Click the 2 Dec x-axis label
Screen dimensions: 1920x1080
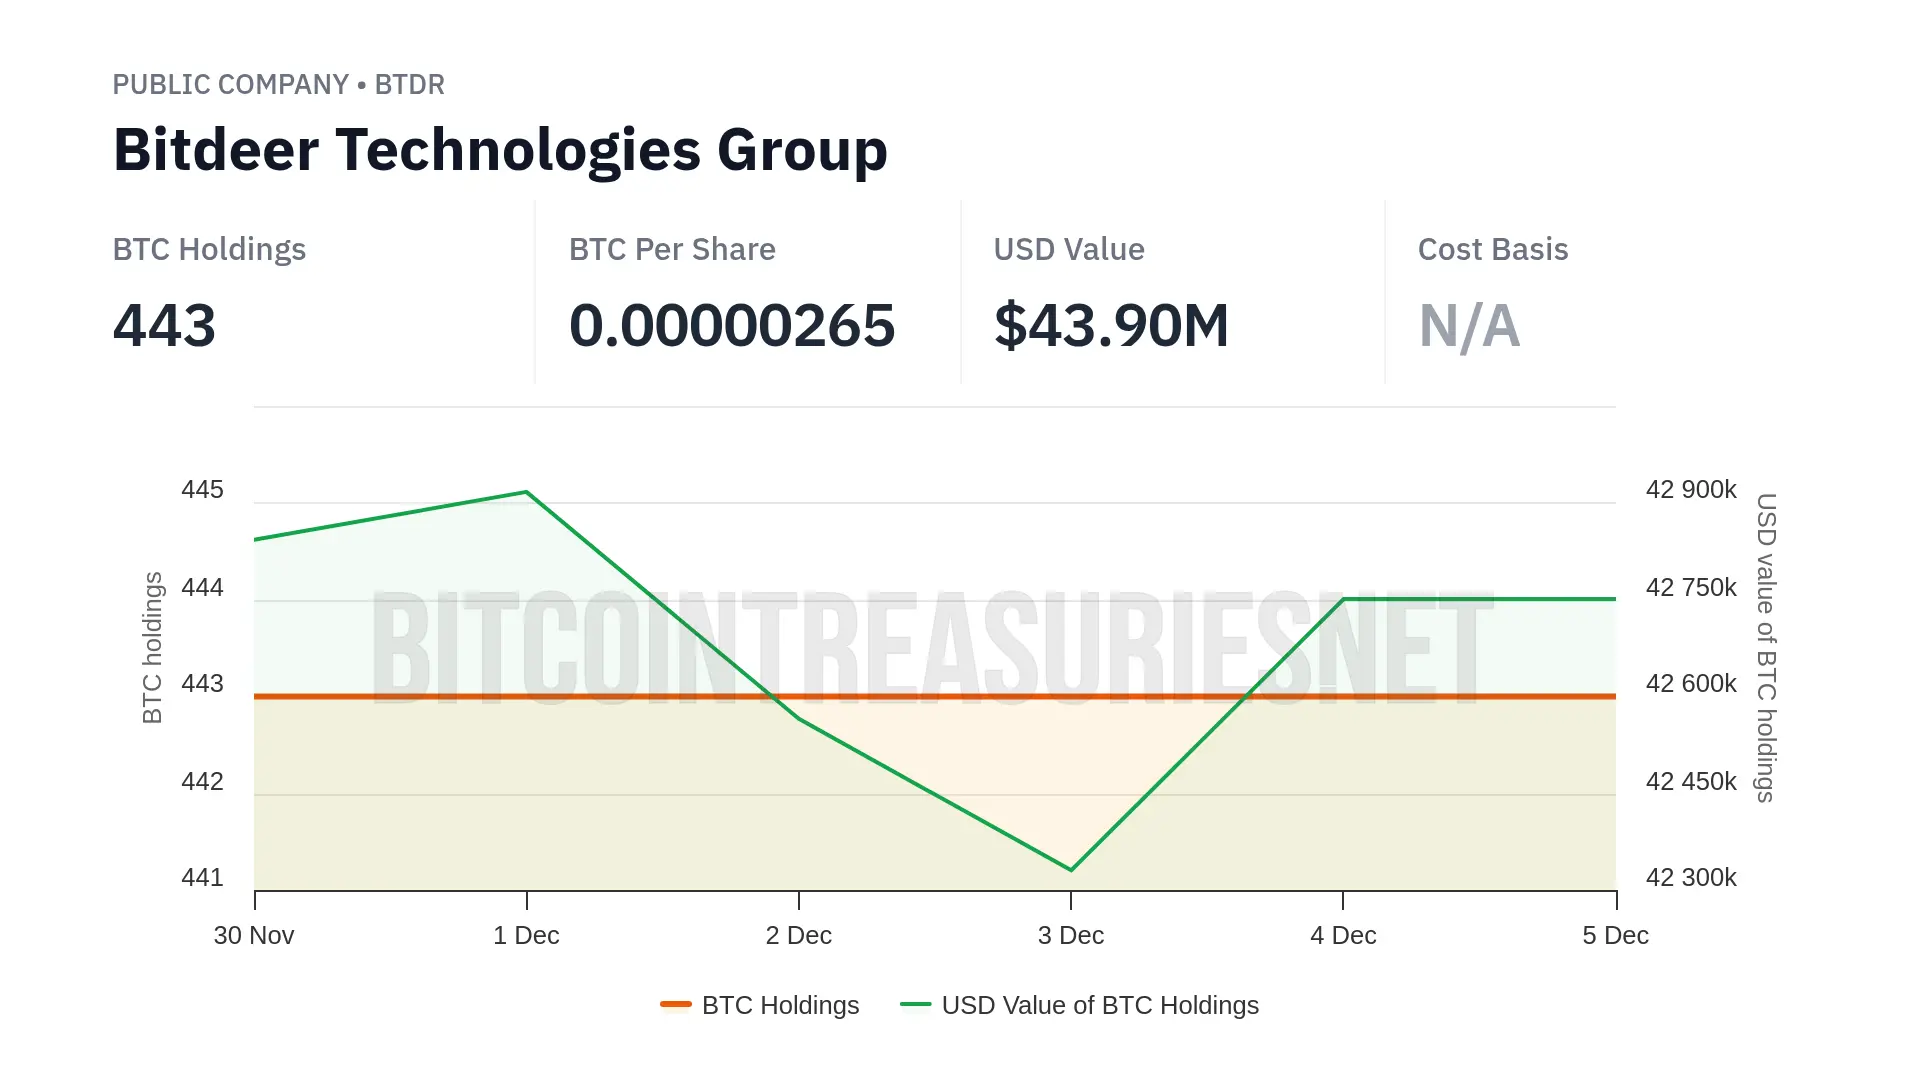point(798,936)
